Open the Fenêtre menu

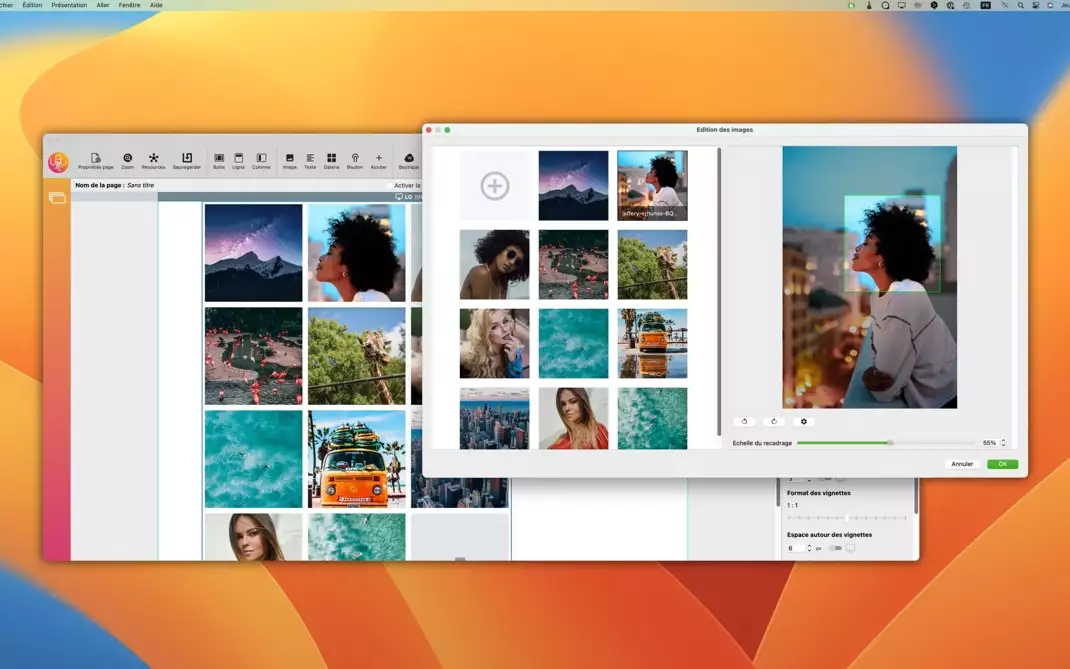coord(129,5)
